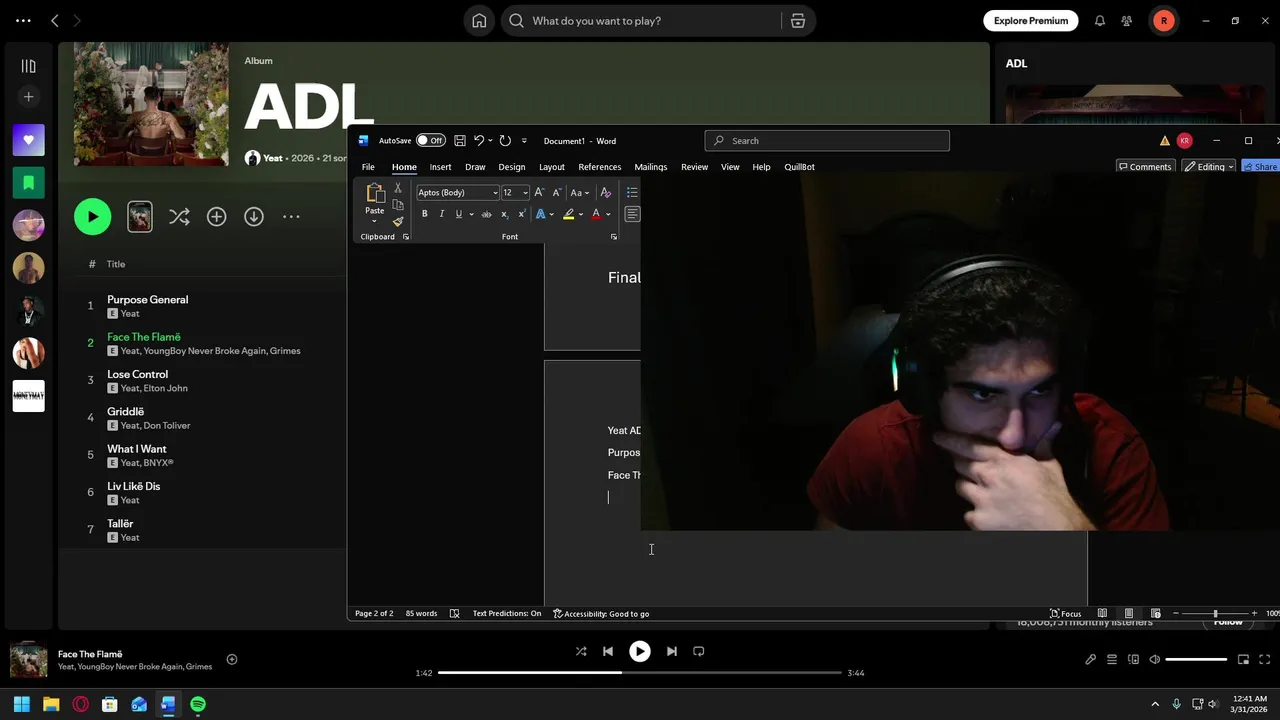Open the green bookmark Your Episodes tile
Screen dimensions: 1280x720
[x=28, y=183]
